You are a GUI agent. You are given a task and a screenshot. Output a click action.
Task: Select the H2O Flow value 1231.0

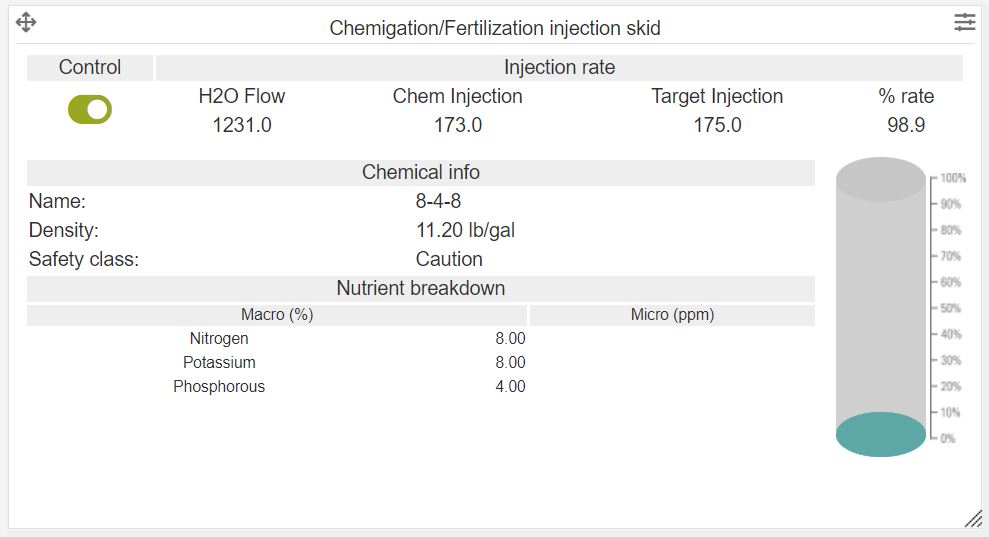point(242,125)
